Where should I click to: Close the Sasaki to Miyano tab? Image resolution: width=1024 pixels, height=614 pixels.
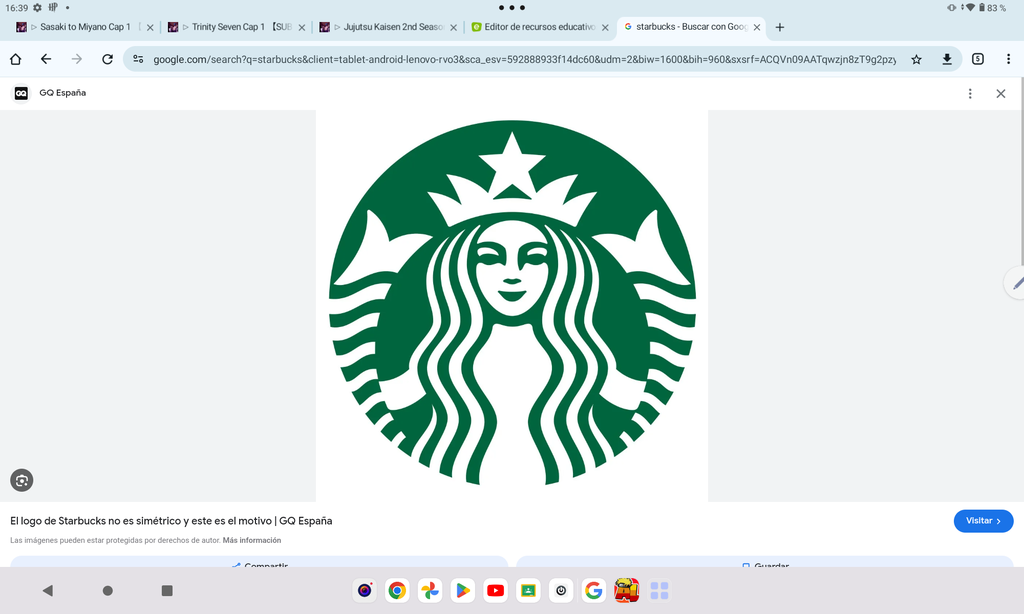[150, 27]
